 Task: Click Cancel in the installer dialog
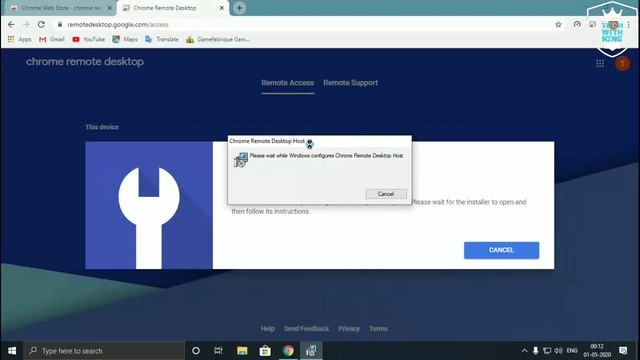[386, 194]
